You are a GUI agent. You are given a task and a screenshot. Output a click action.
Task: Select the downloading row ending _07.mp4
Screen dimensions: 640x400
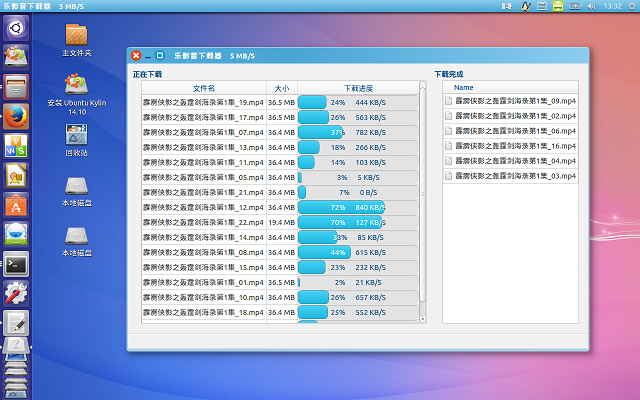[x=280, y=133]
